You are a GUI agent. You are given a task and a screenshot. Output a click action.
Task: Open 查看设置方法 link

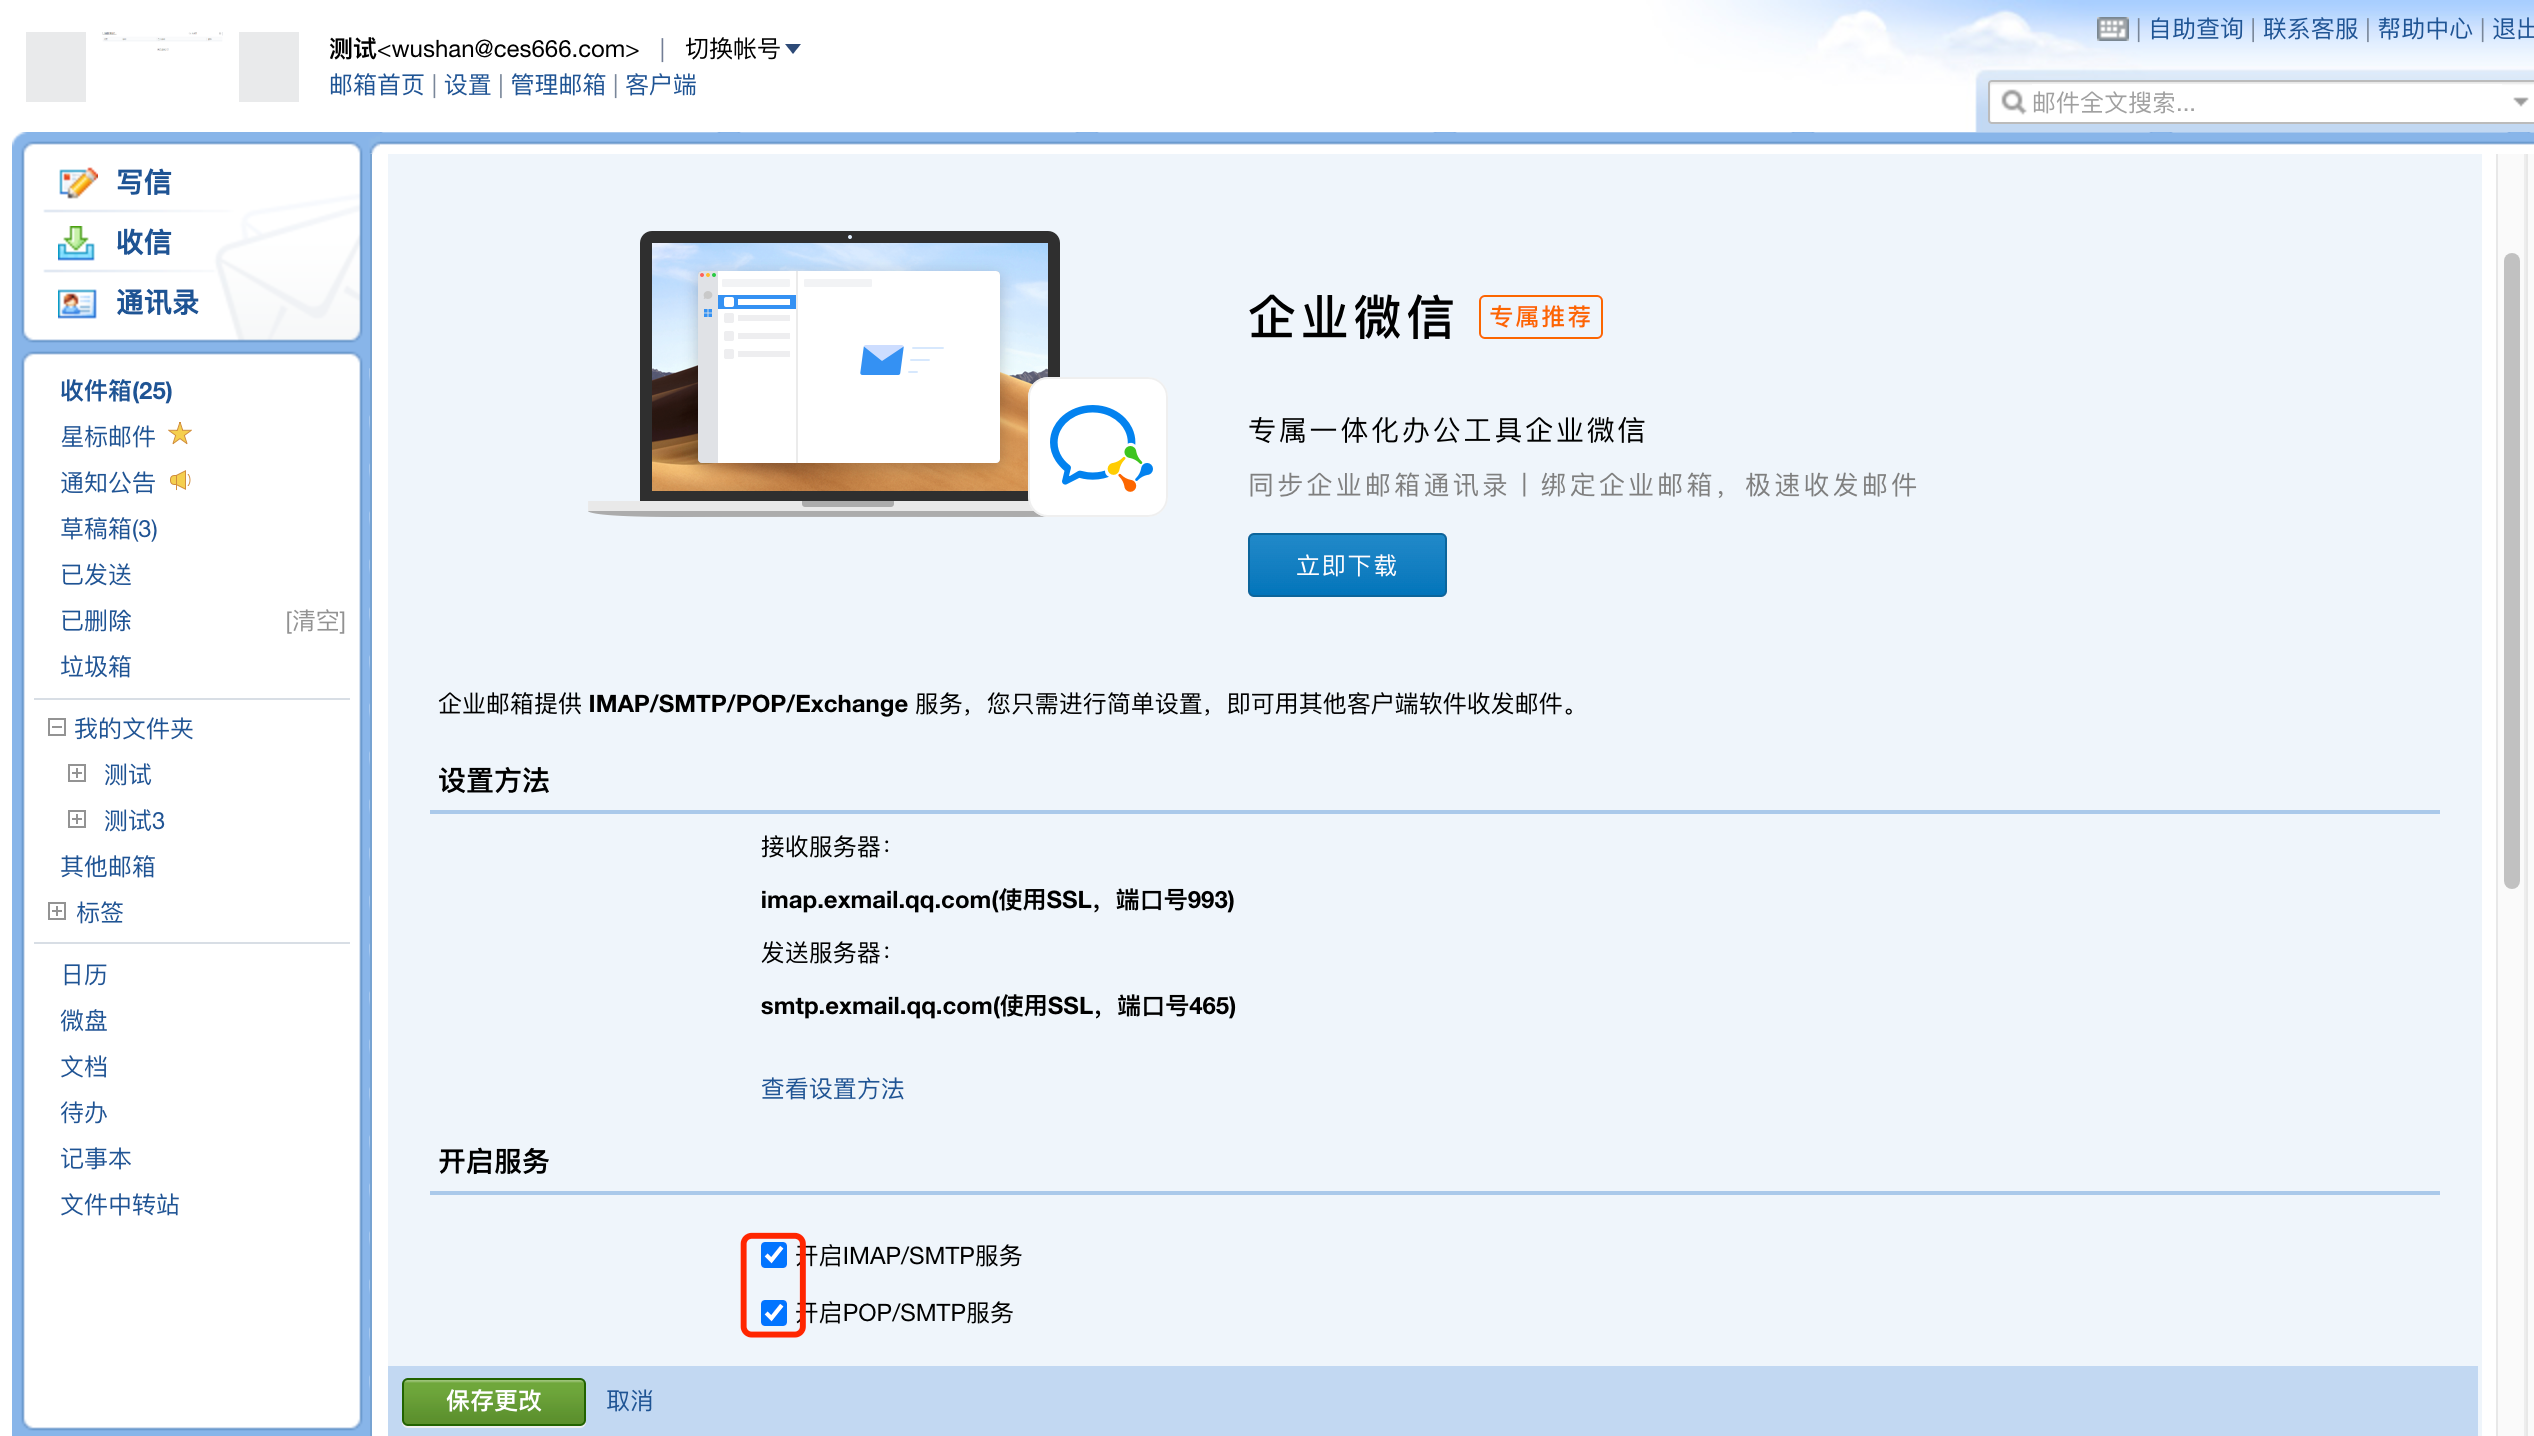tap(833, 1088)
